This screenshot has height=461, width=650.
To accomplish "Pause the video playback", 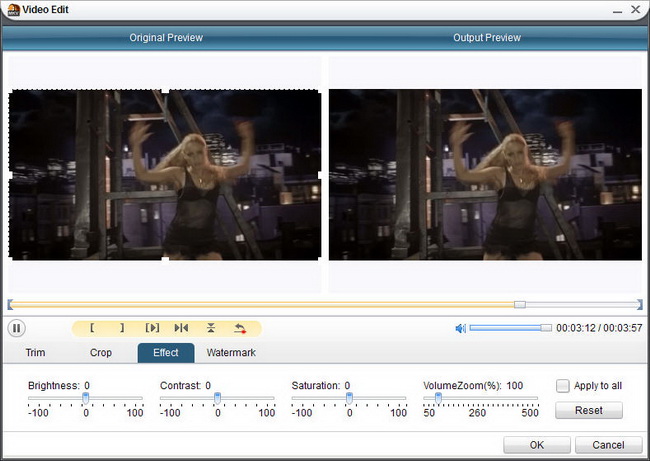I will coord(17,328).
